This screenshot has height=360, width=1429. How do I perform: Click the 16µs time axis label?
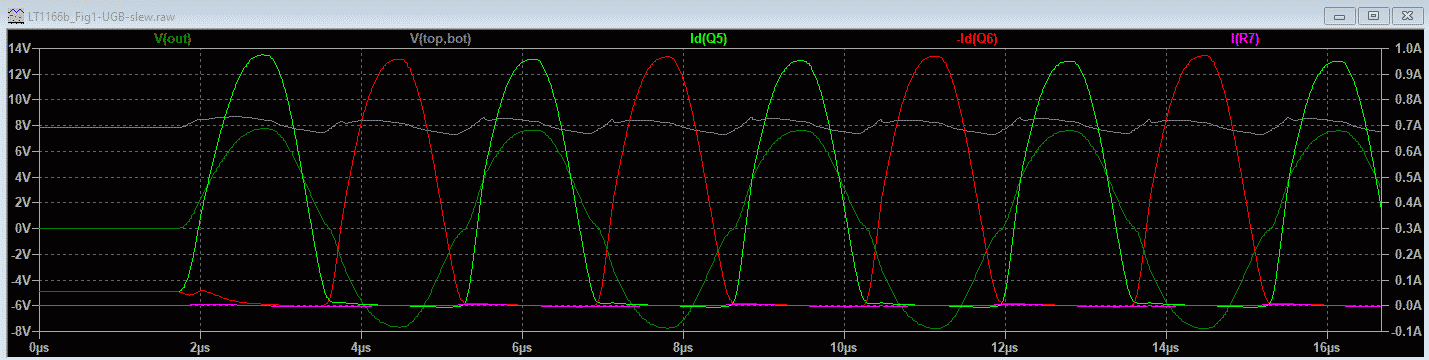(1325, 346)
